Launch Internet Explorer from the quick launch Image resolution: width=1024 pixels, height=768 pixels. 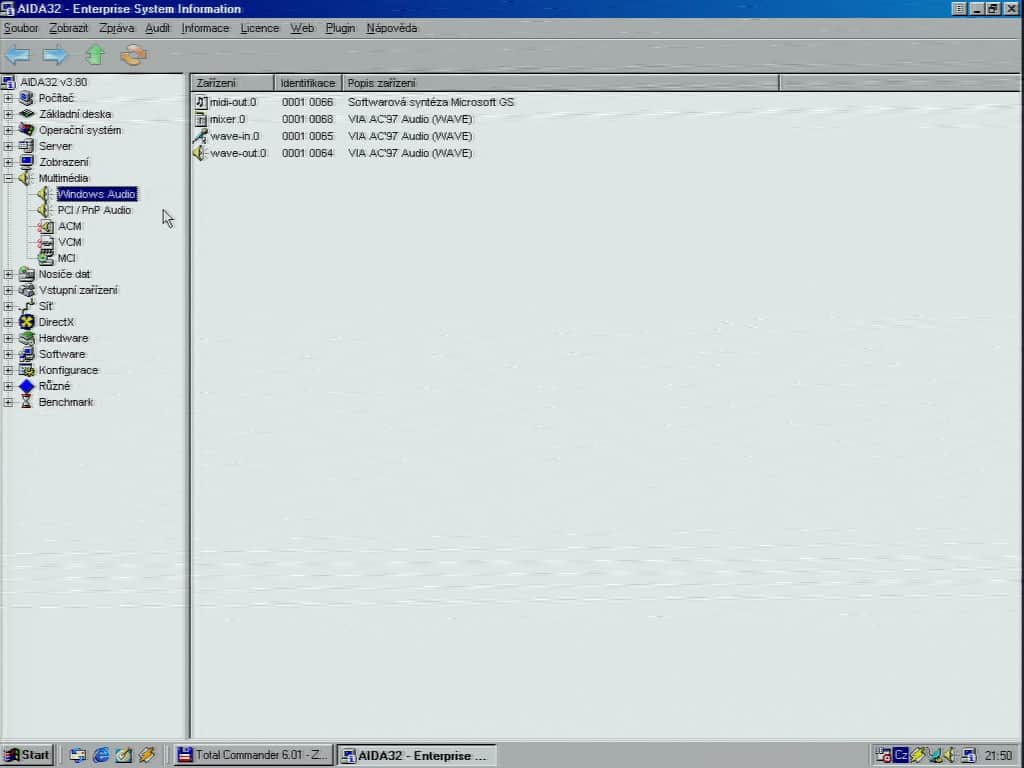click(x=101, y=755)
